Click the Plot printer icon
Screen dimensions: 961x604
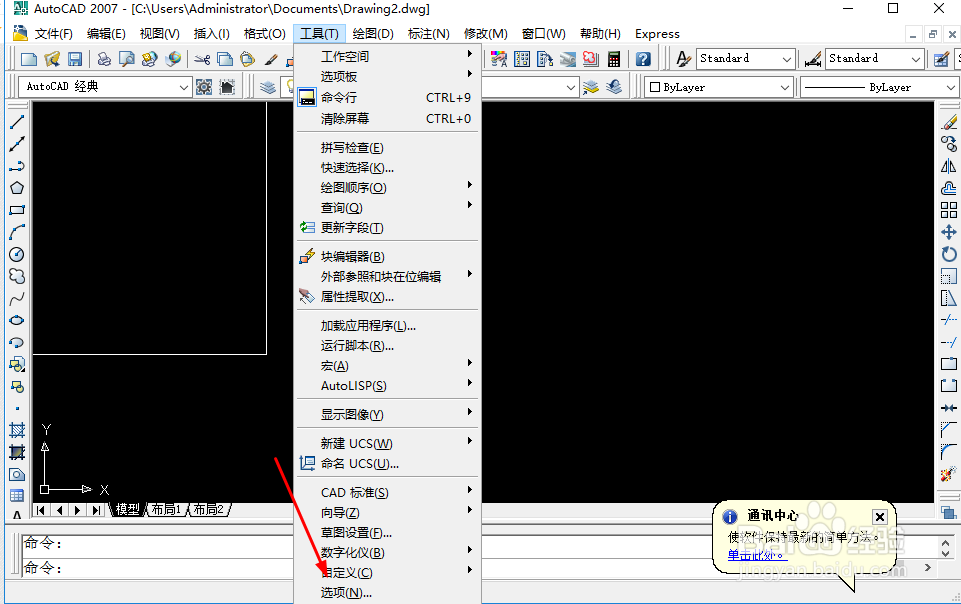coord(104,59)
